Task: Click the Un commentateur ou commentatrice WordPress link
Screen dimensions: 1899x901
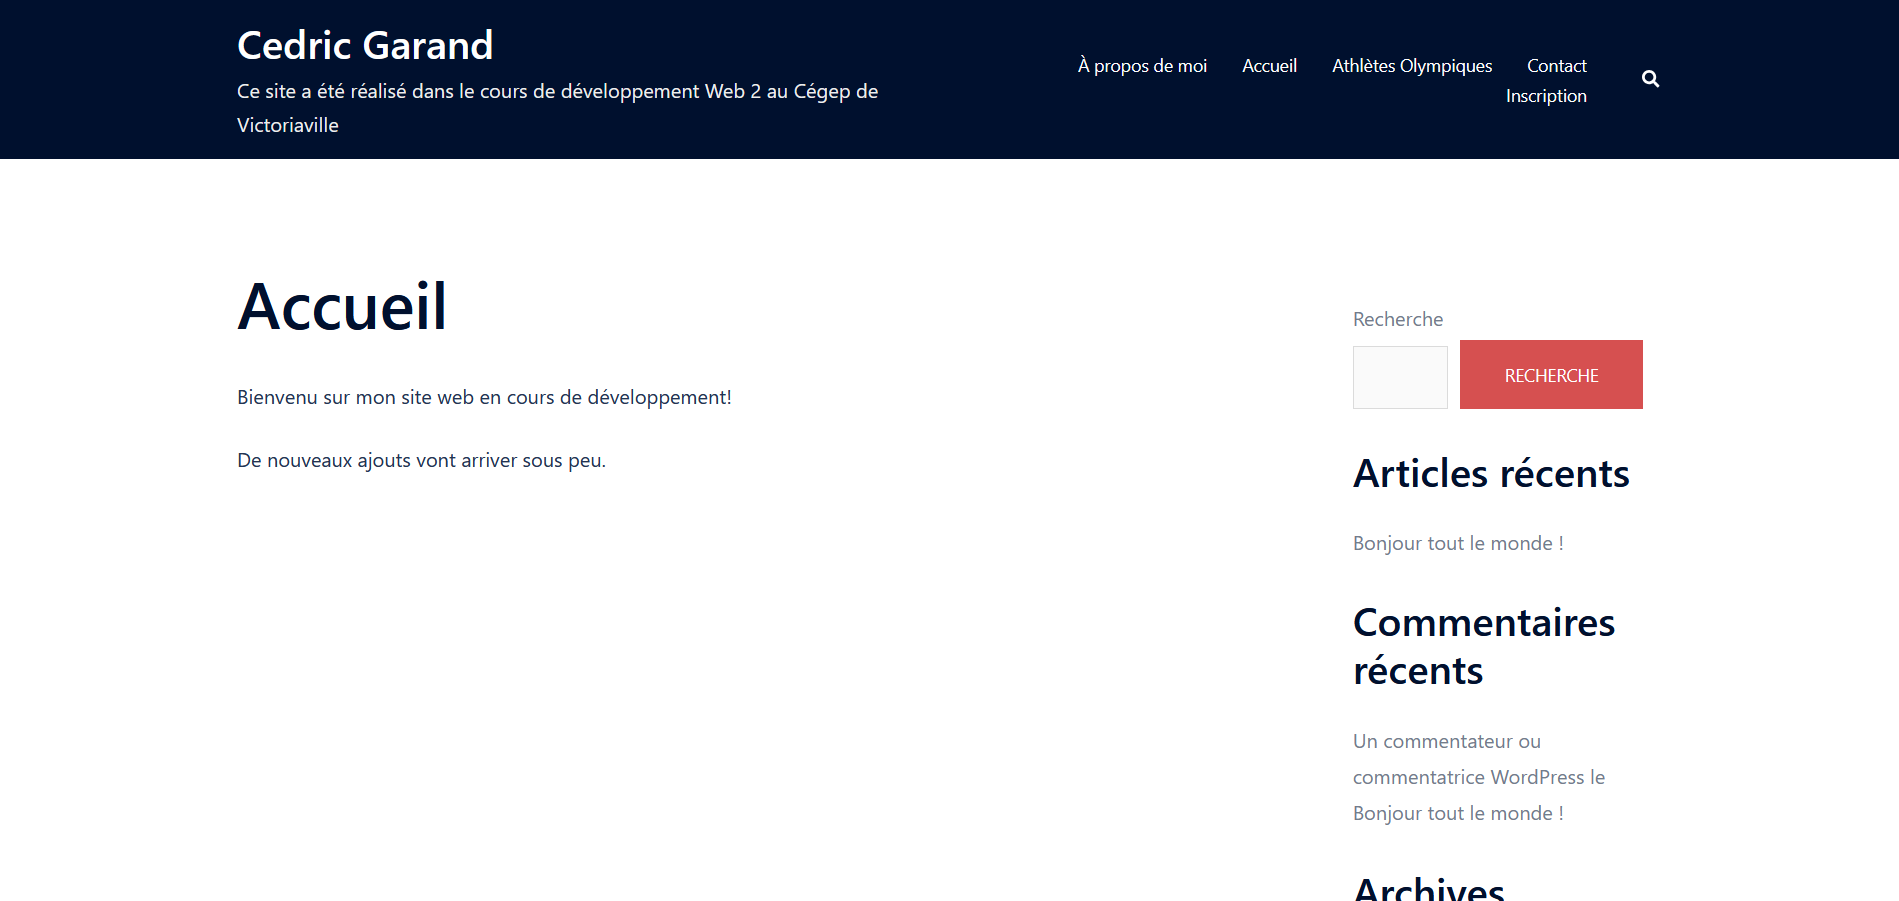Action: tap(1478, 759)
